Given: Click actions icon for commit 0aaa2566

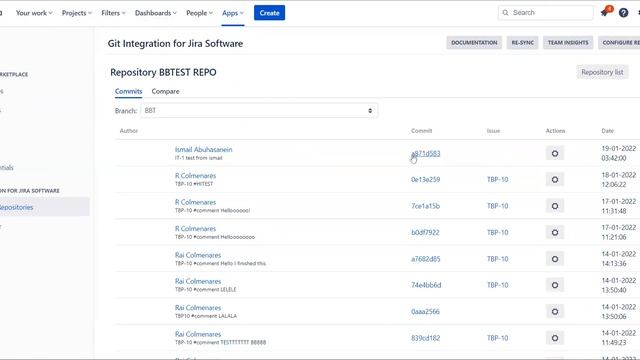Looking at the screenshot, I should click(x=555, y=311).
